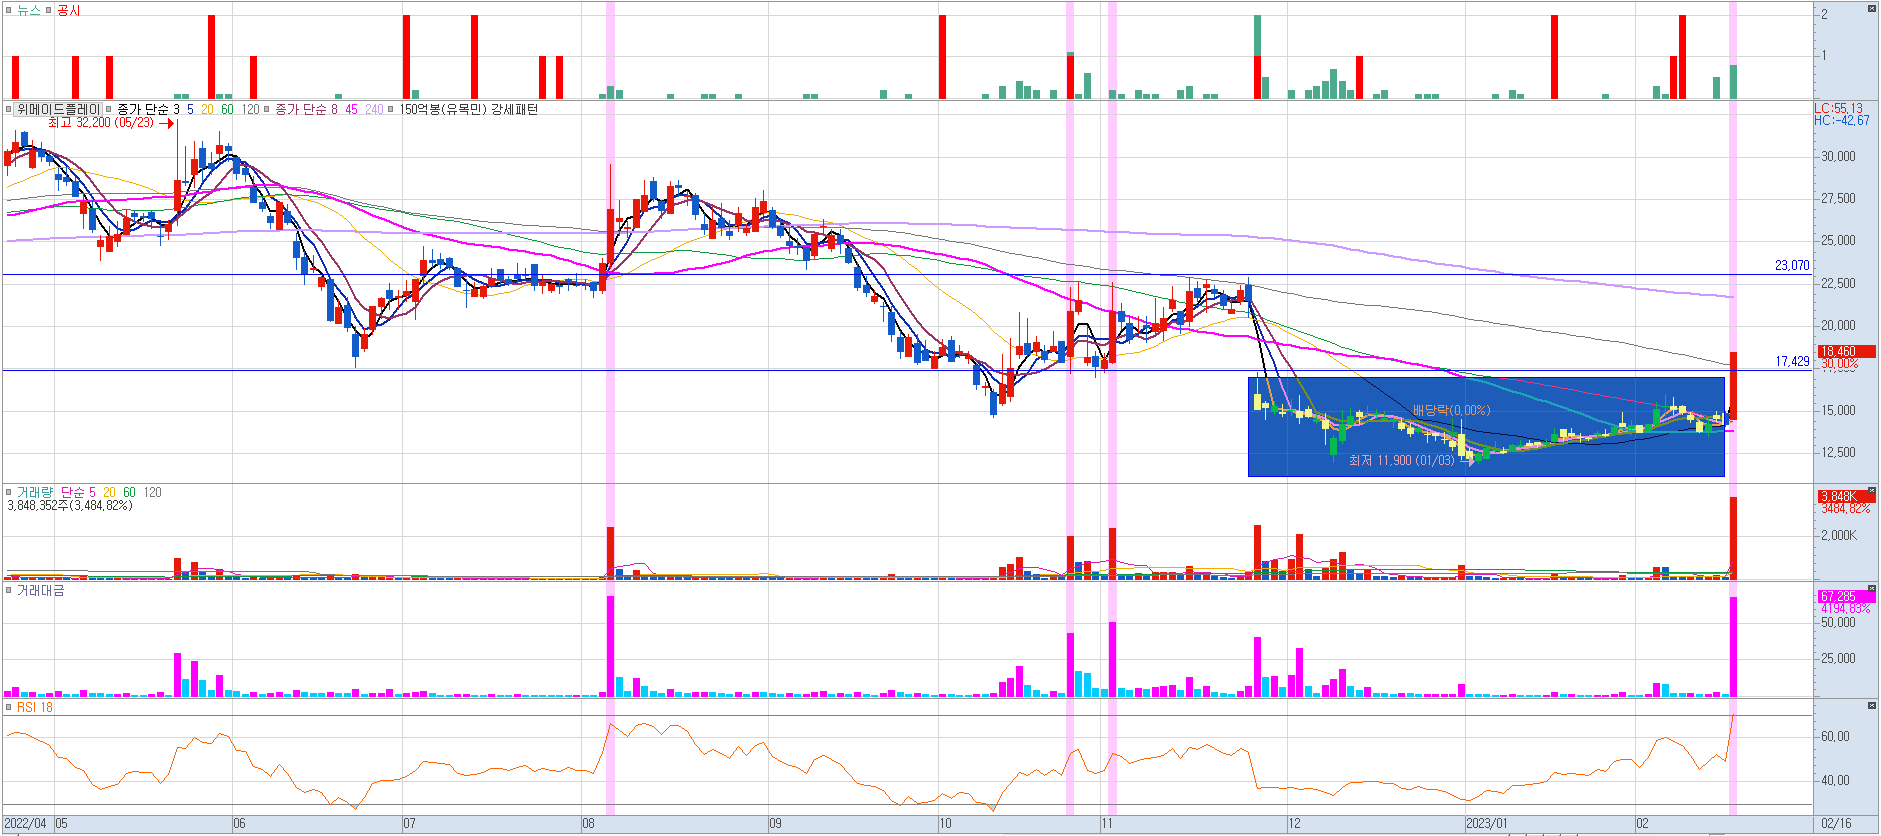Select the 종가 단순 3 moving average label
This screenshot has height=836, width=1881.
[148, 109]
